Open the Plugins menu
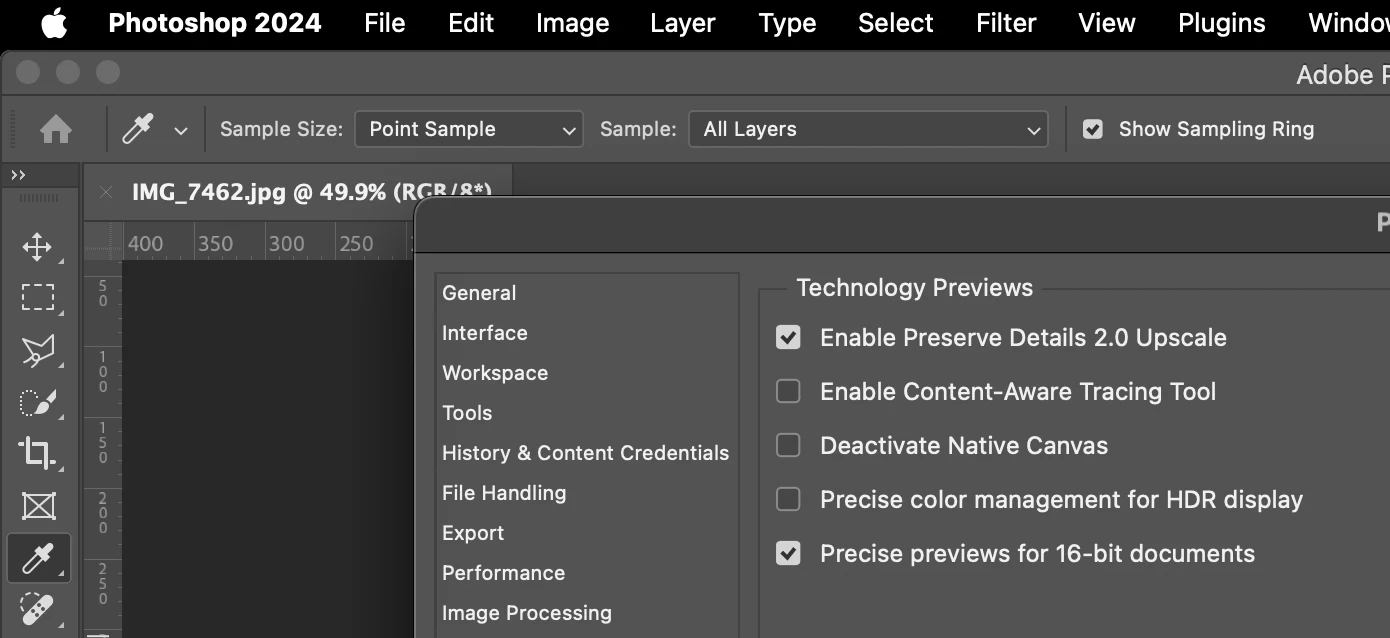The image size is (1390, 638). tap(1222, 23)
